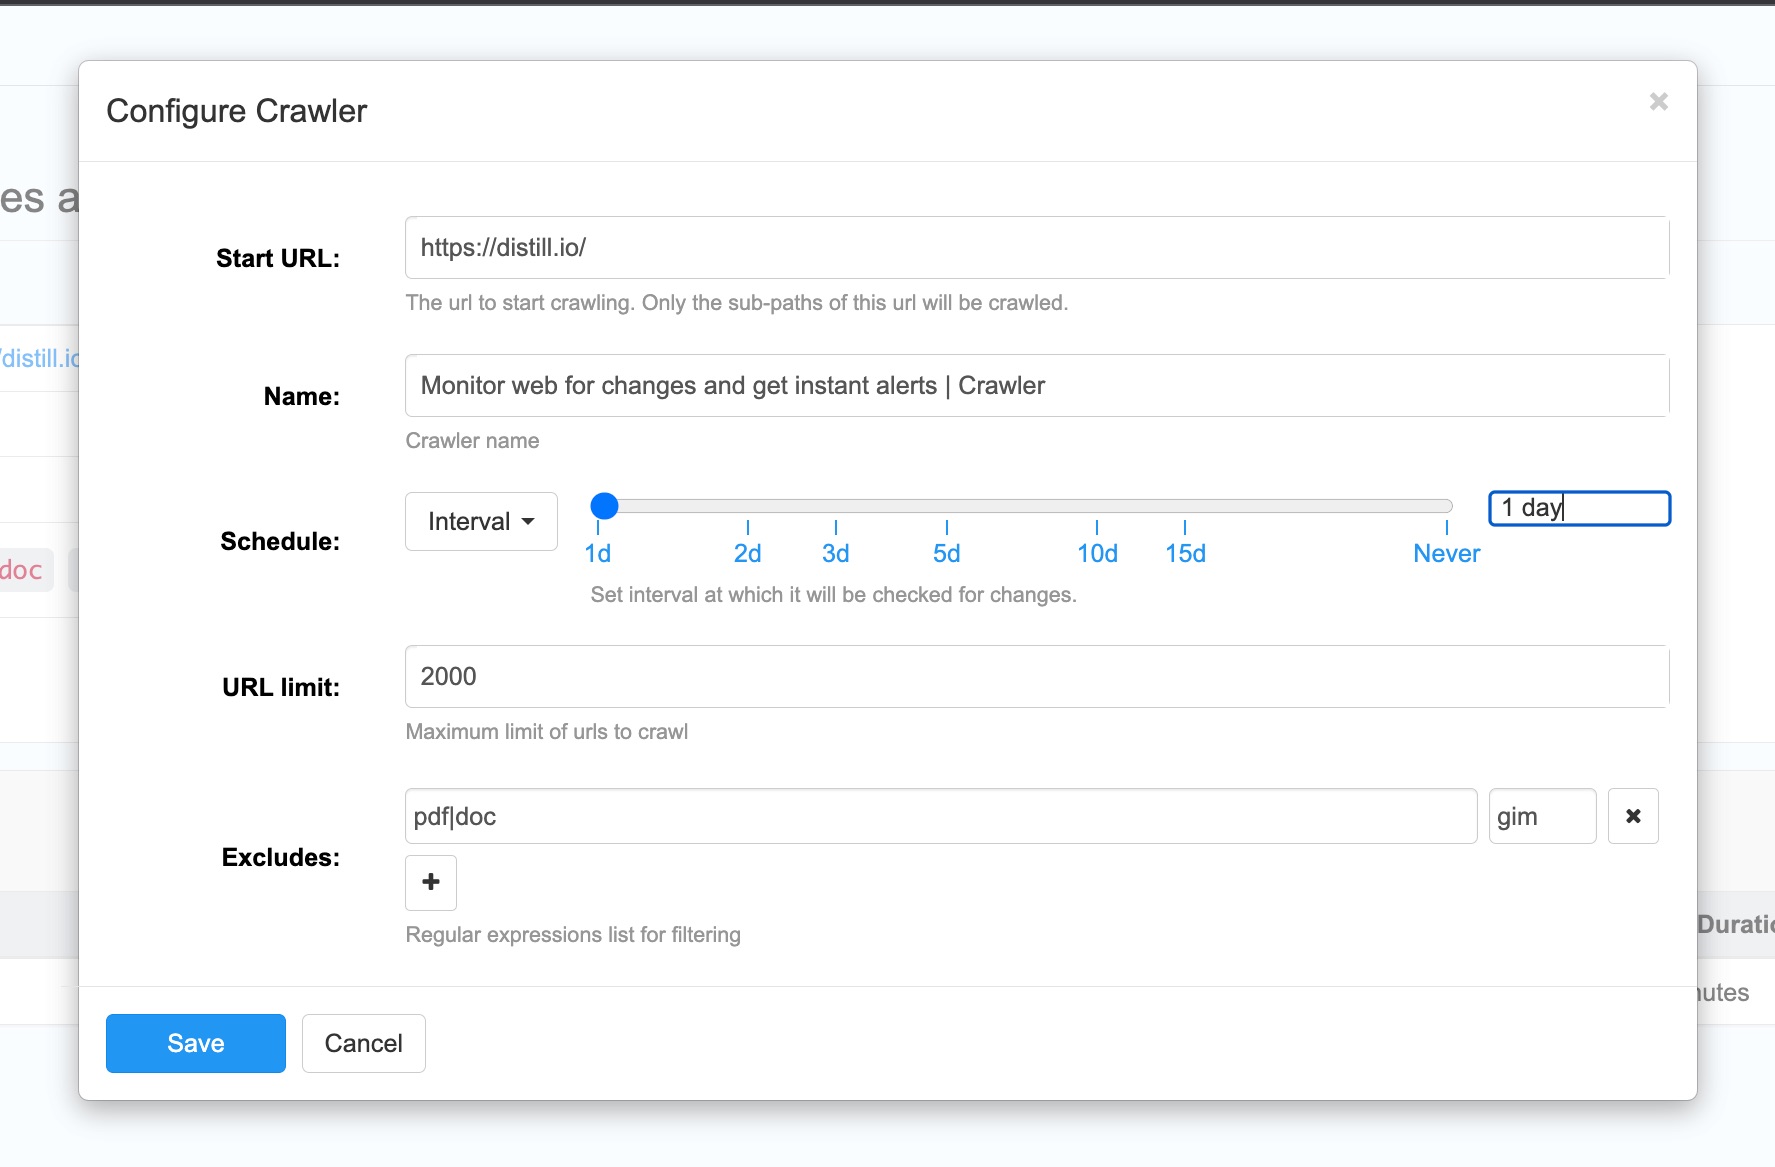Screen dimensions: 1775x1167
Task: Pick the 10d interval tick
Action: coord(1097,552)
